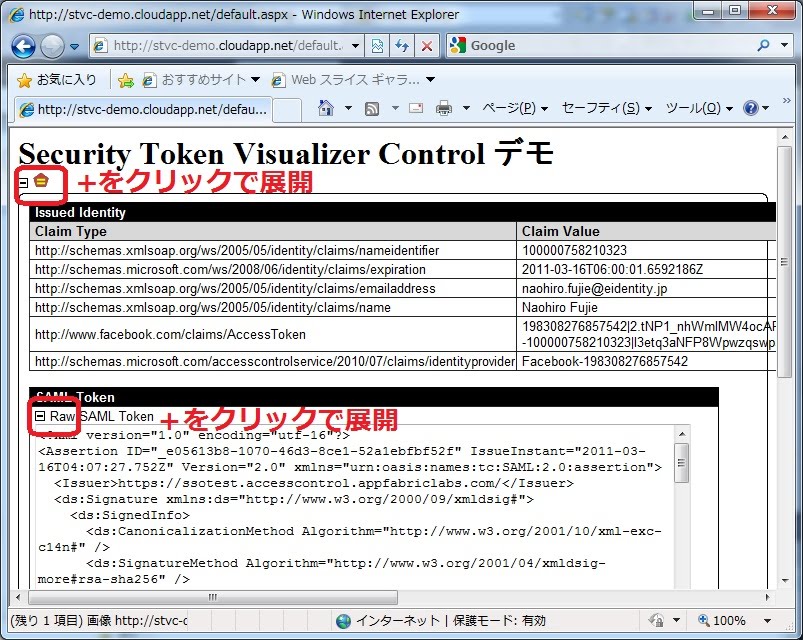The height and width of the screenshot is (640, 803).
Task: Click the SAML textbox scroll up arrow
Action: point(682,434)
